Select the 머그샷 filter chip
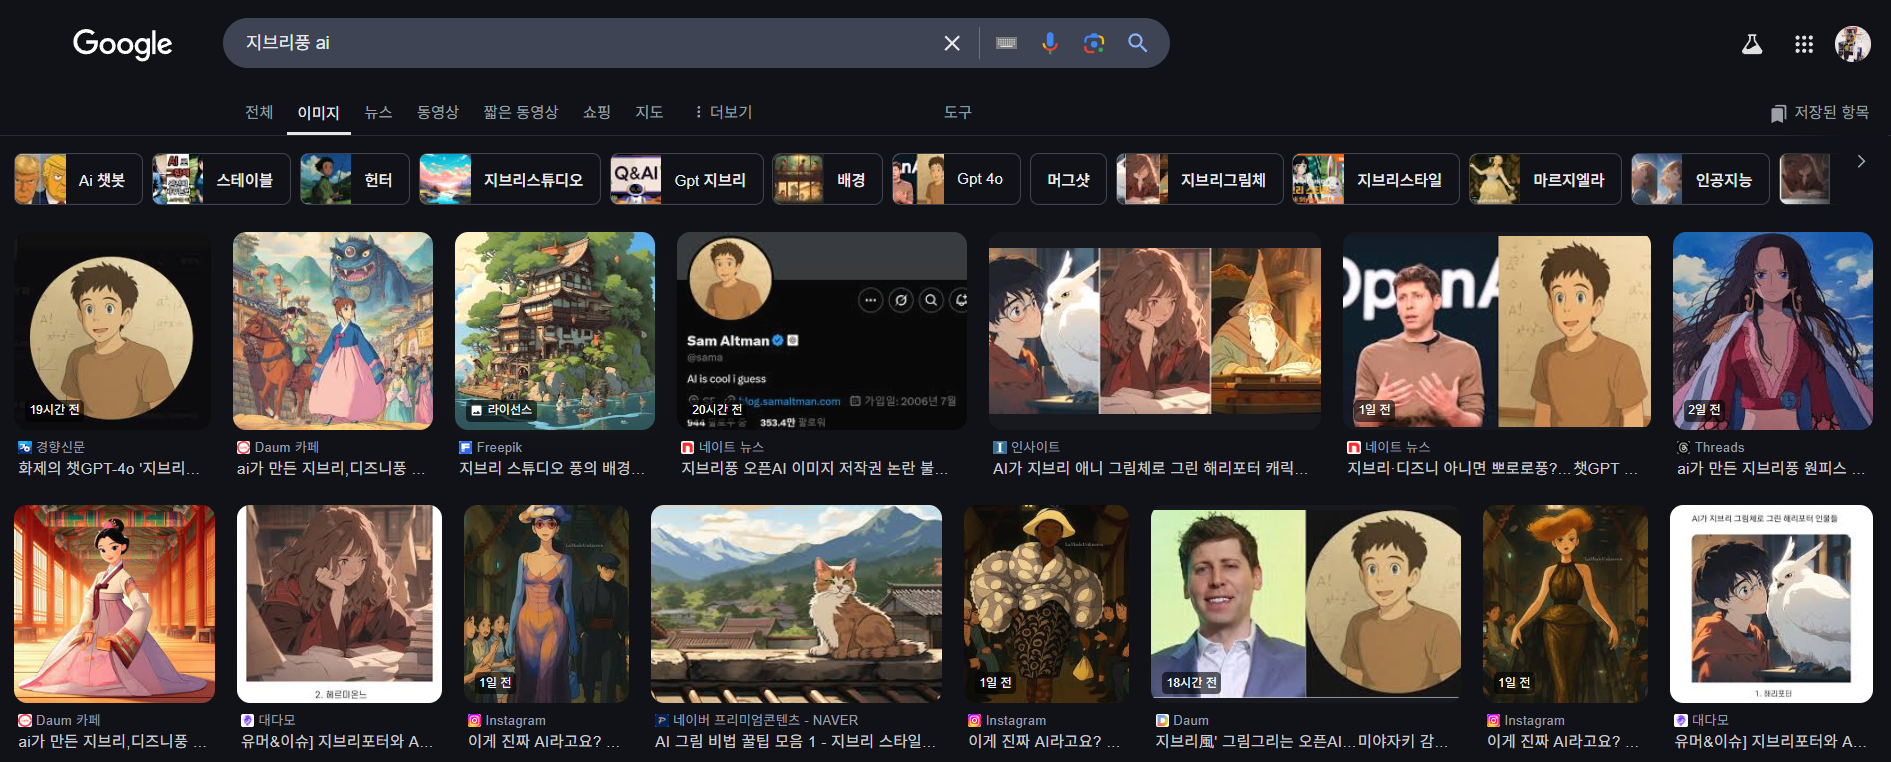The image size is (1891, 762). tap(1068, 179)
